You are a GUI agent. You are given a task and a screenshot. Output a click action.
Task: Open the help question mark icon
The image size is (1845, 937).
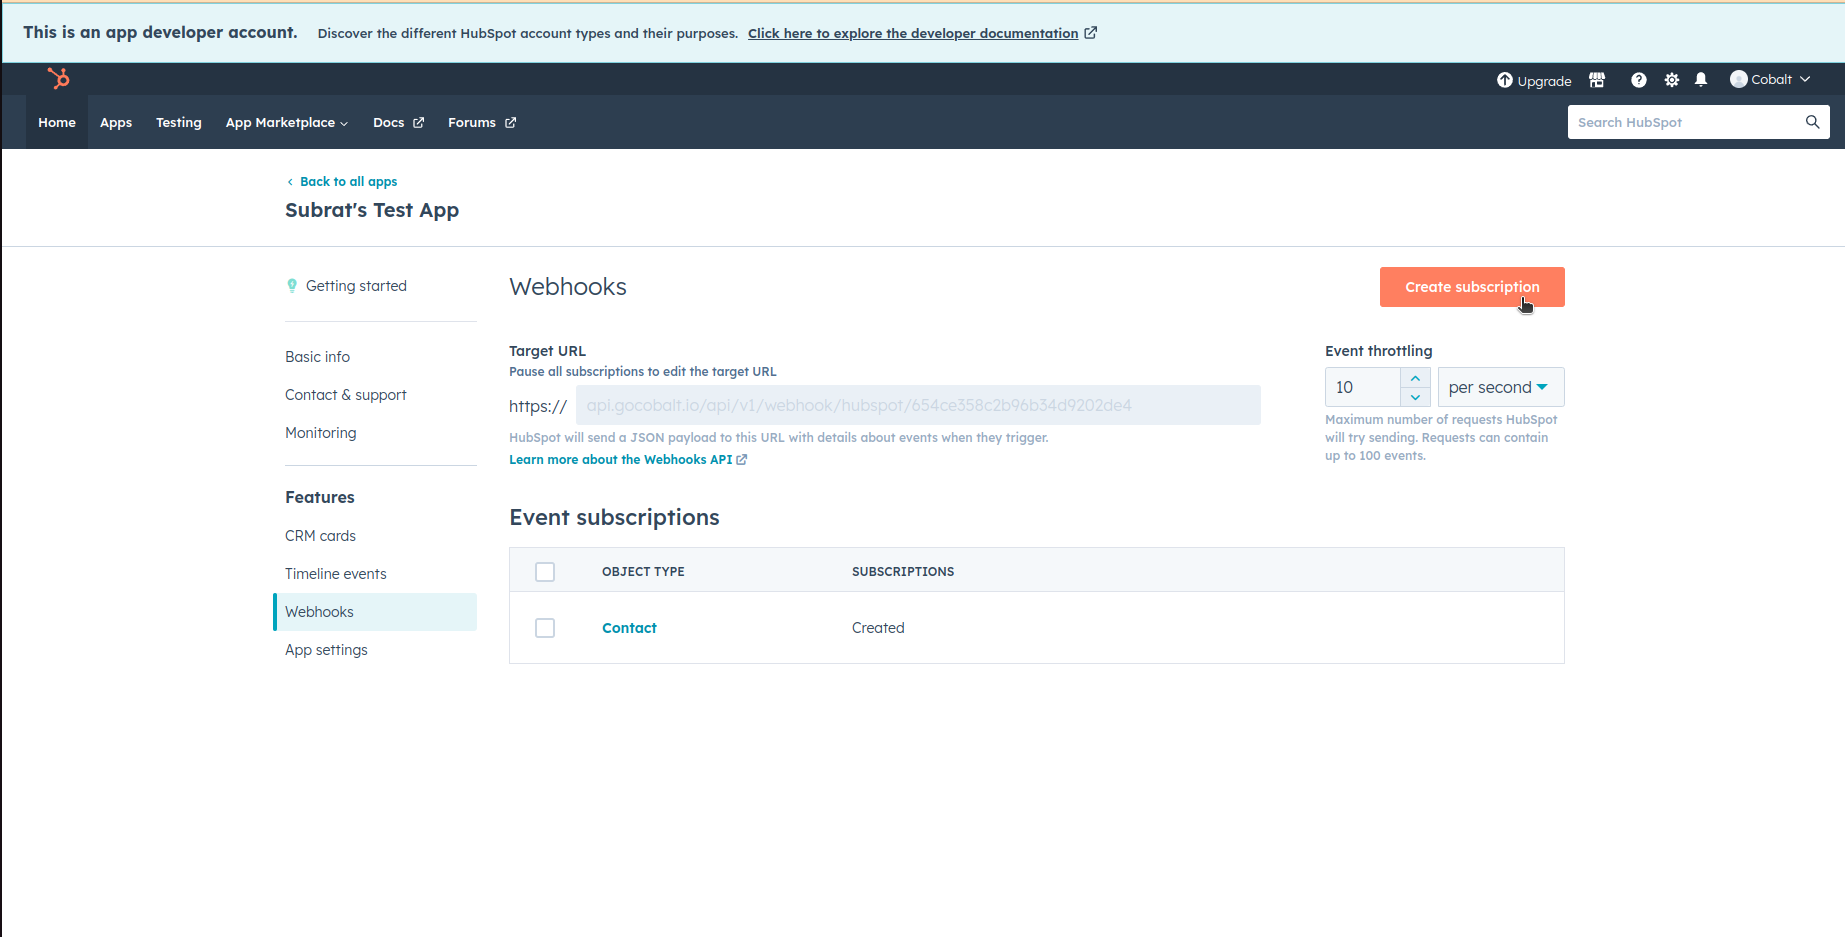point(1639,79)
